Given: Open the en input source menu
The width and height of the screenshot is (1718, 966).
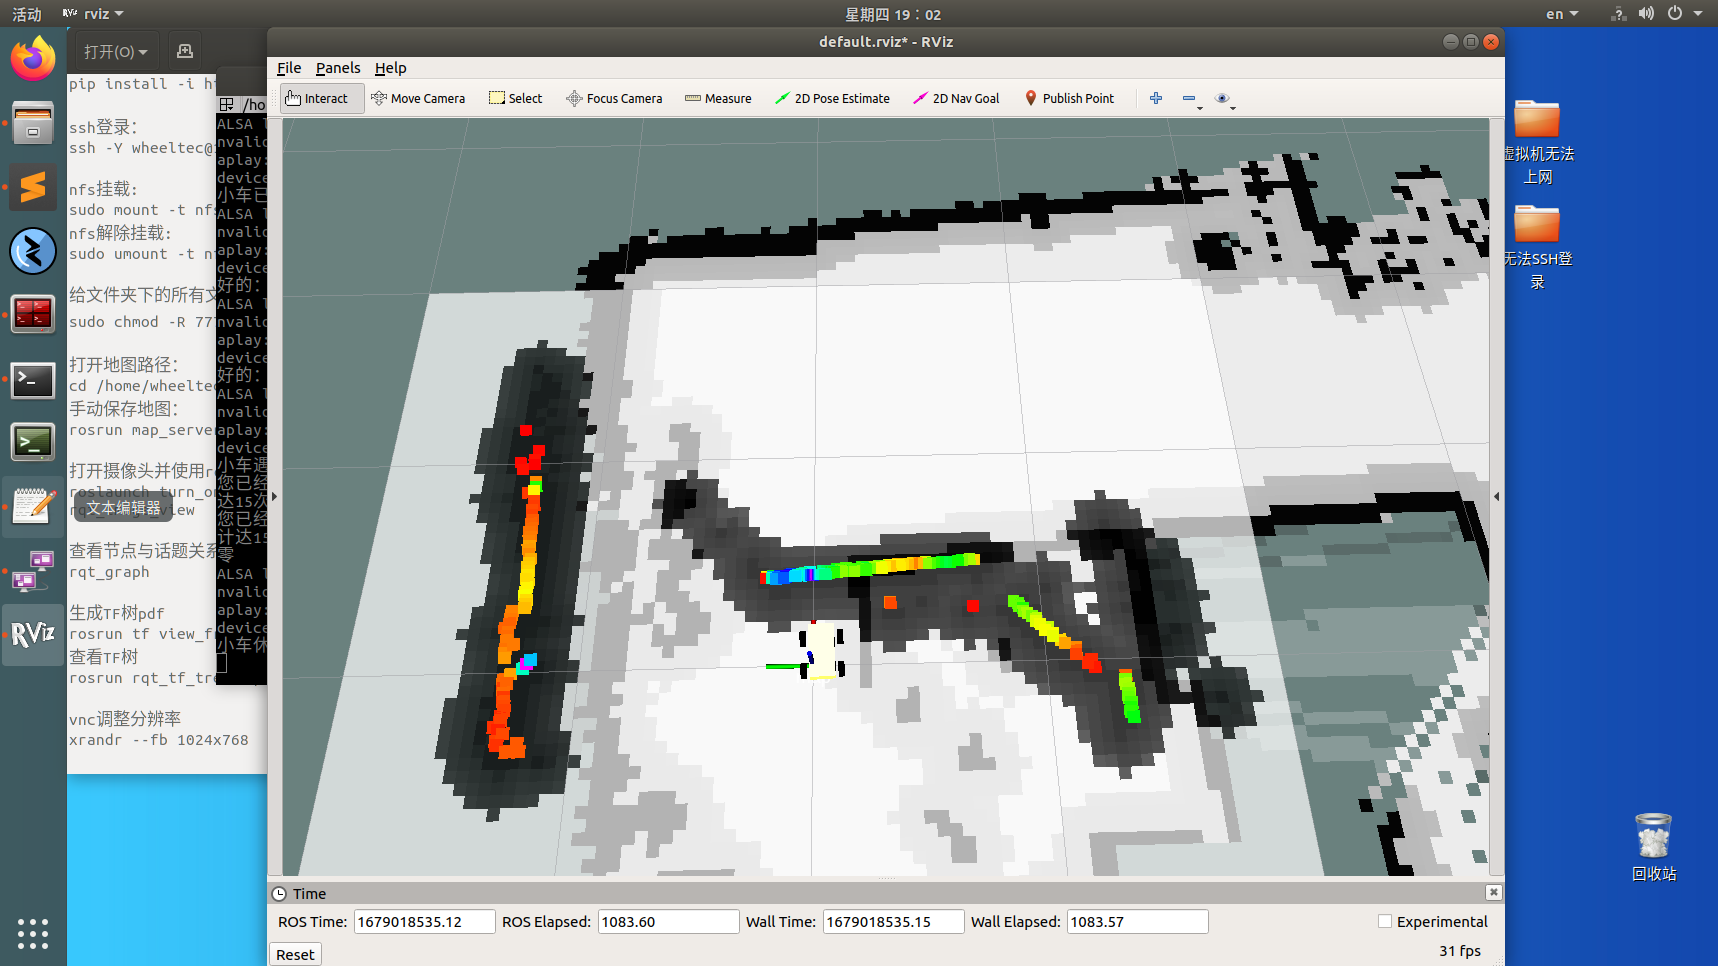Looking at the screenshot, I should pyautogui.click(x=1562, y=14).
